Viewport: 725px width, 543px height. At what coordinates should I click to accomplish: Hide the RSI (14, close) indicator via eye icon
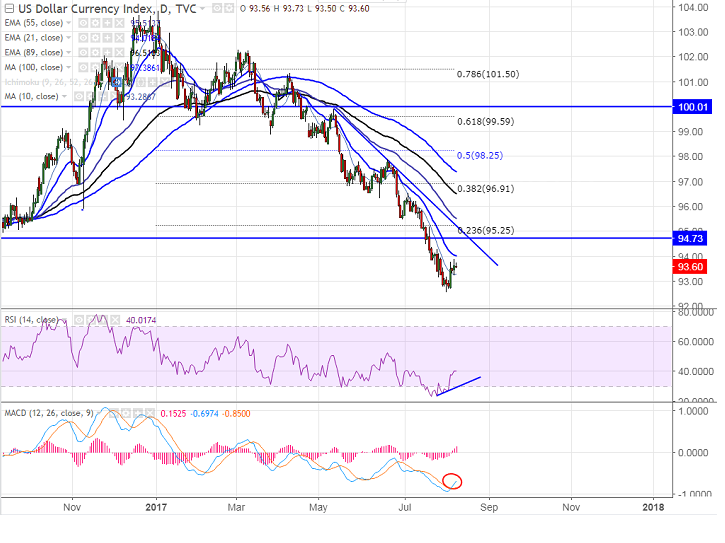click(x=79, y=320)
